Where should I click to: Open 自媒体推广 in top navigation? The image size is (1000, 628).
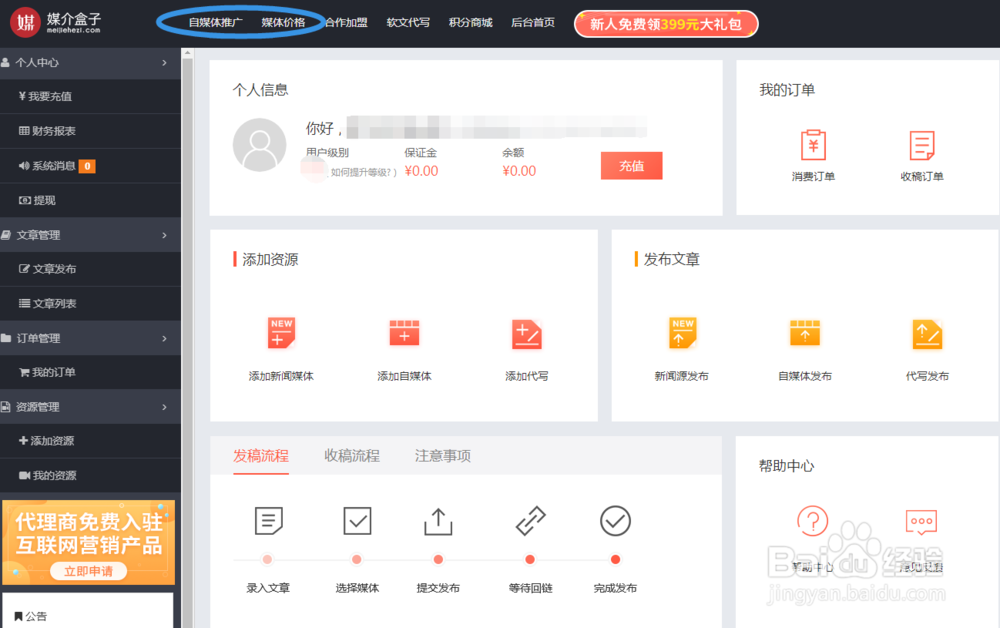click(x=216, y=23)
